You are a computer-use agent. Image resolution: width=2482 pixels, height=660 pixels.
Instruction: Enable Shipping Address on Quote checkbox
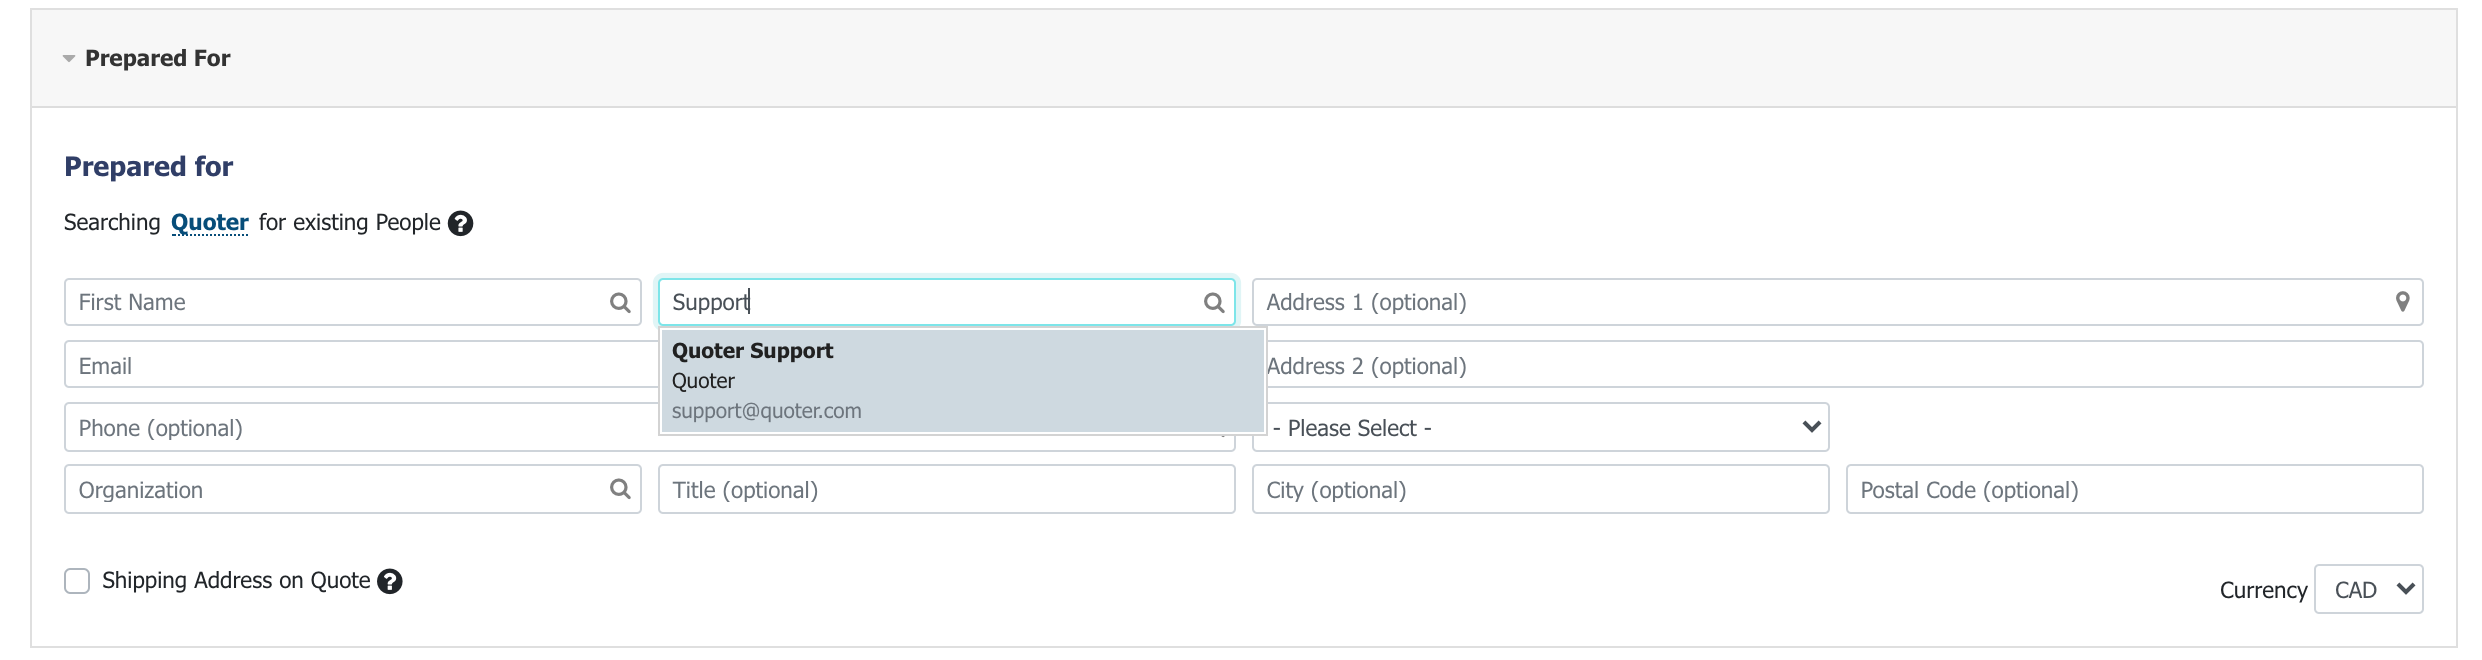point(77,581)
